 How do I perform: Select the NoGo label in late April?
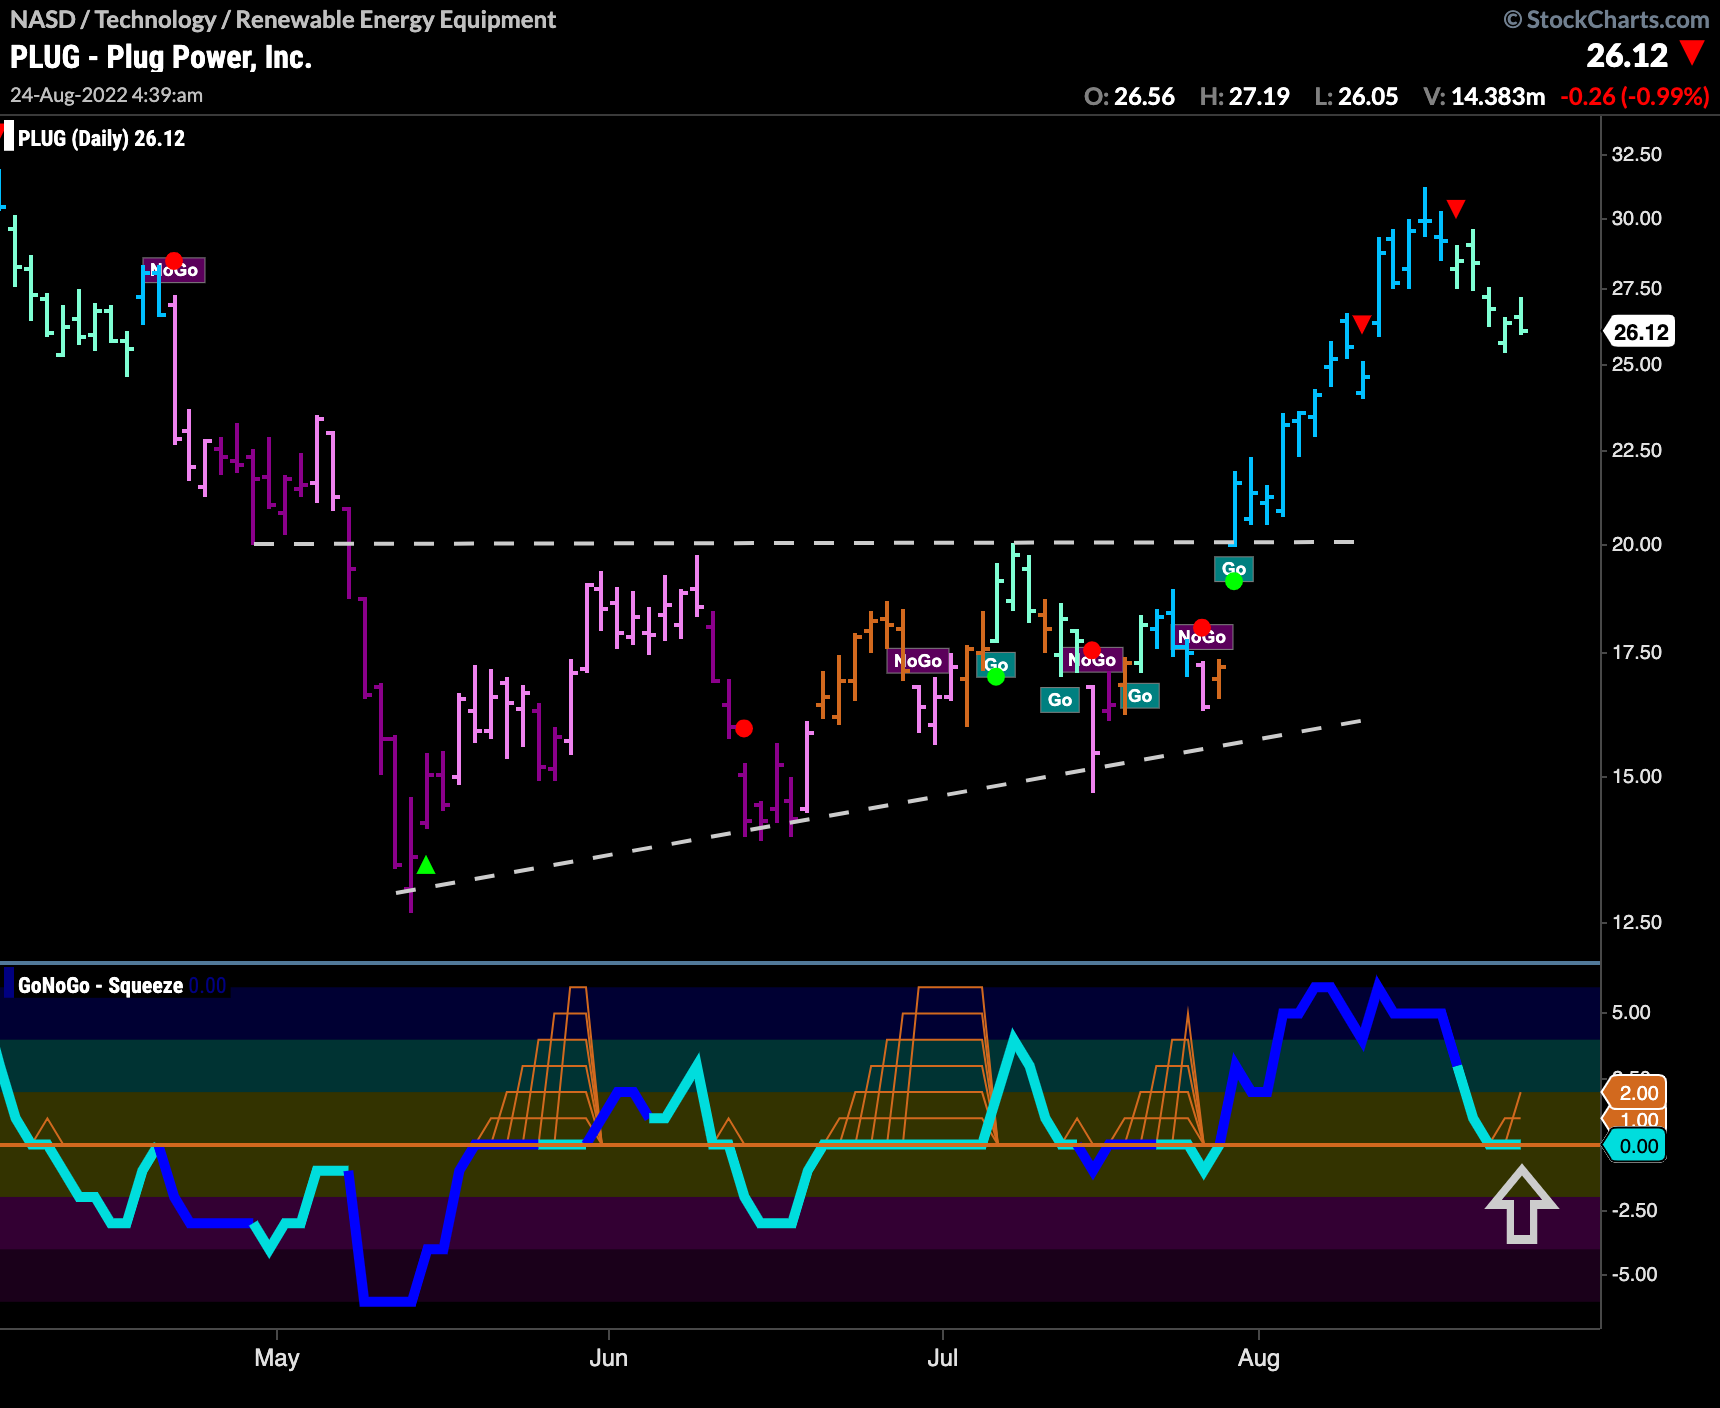(174, 270)
